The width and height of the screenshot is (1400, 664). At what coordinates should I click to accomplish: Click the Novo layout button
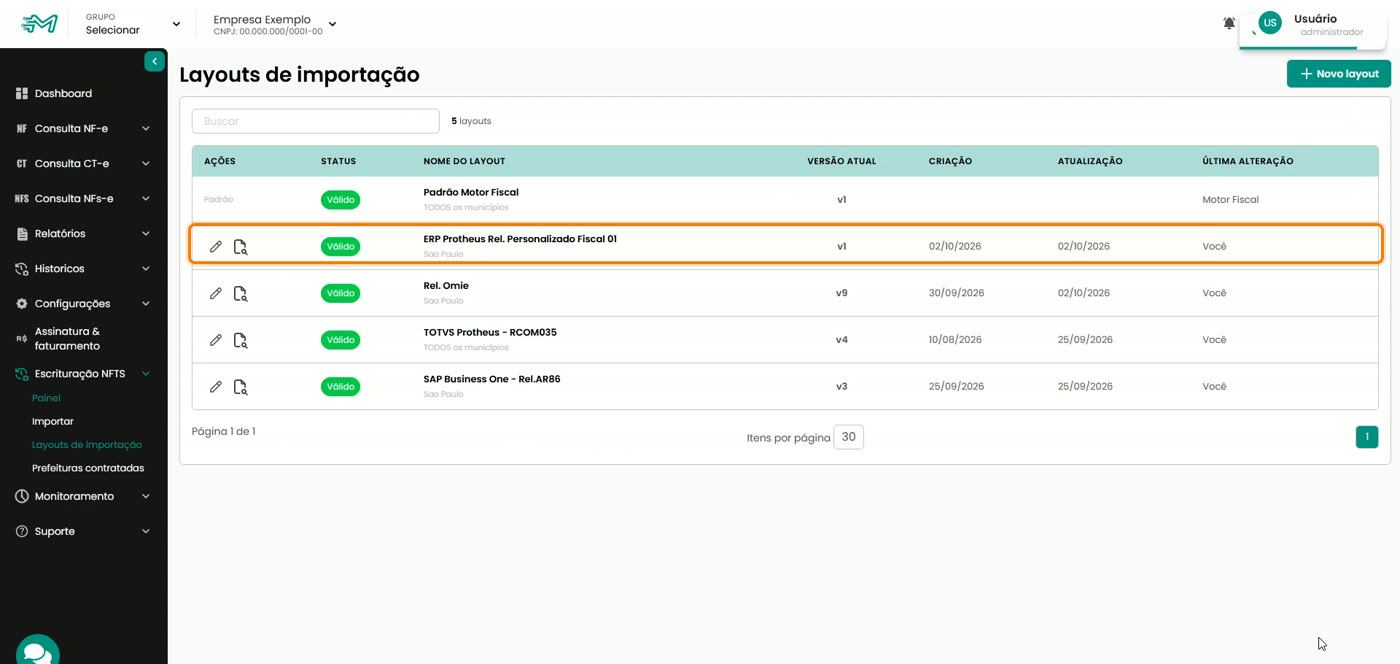point(1339,74)
